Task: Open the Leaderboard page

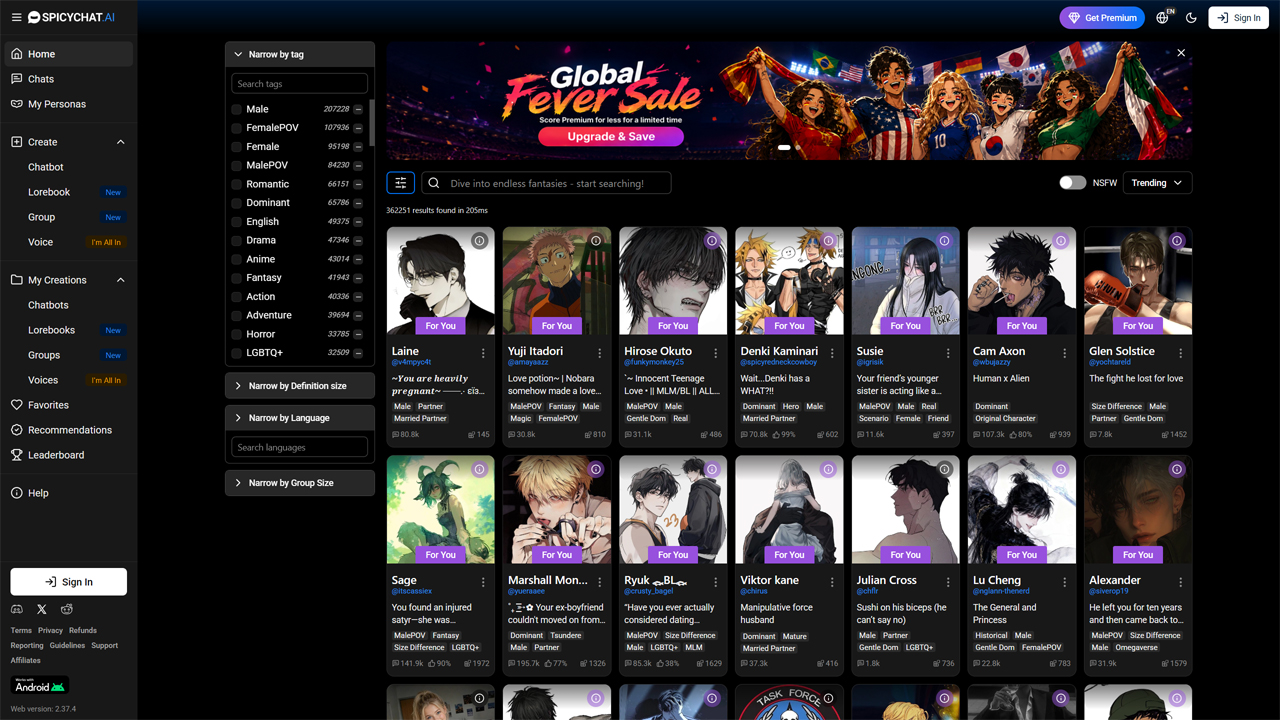Action: pos(69,455)
